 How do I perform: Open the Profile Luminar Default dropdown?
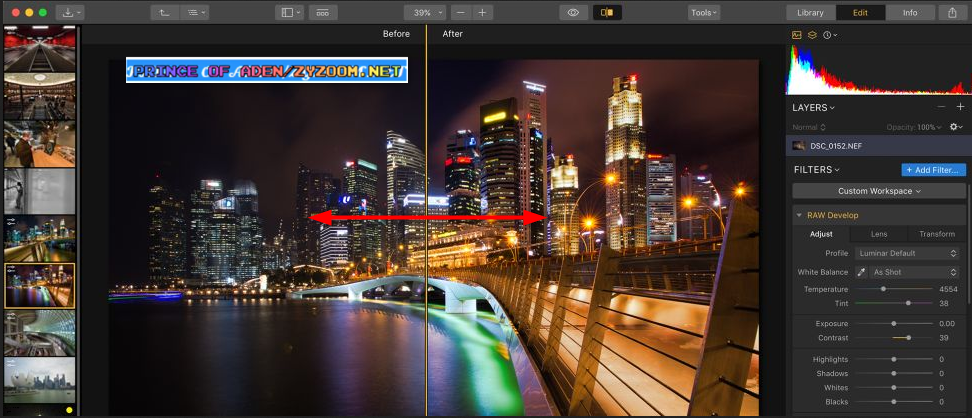[906, 253]
